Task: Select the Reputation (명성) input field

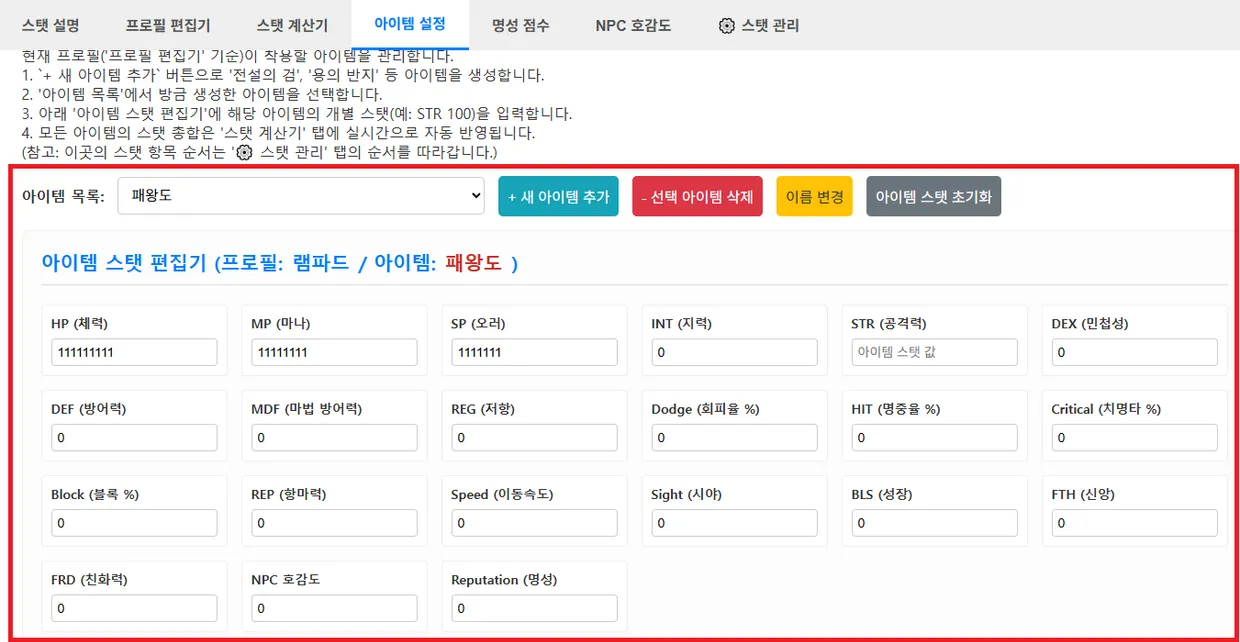Action: (x=534, y=608)
